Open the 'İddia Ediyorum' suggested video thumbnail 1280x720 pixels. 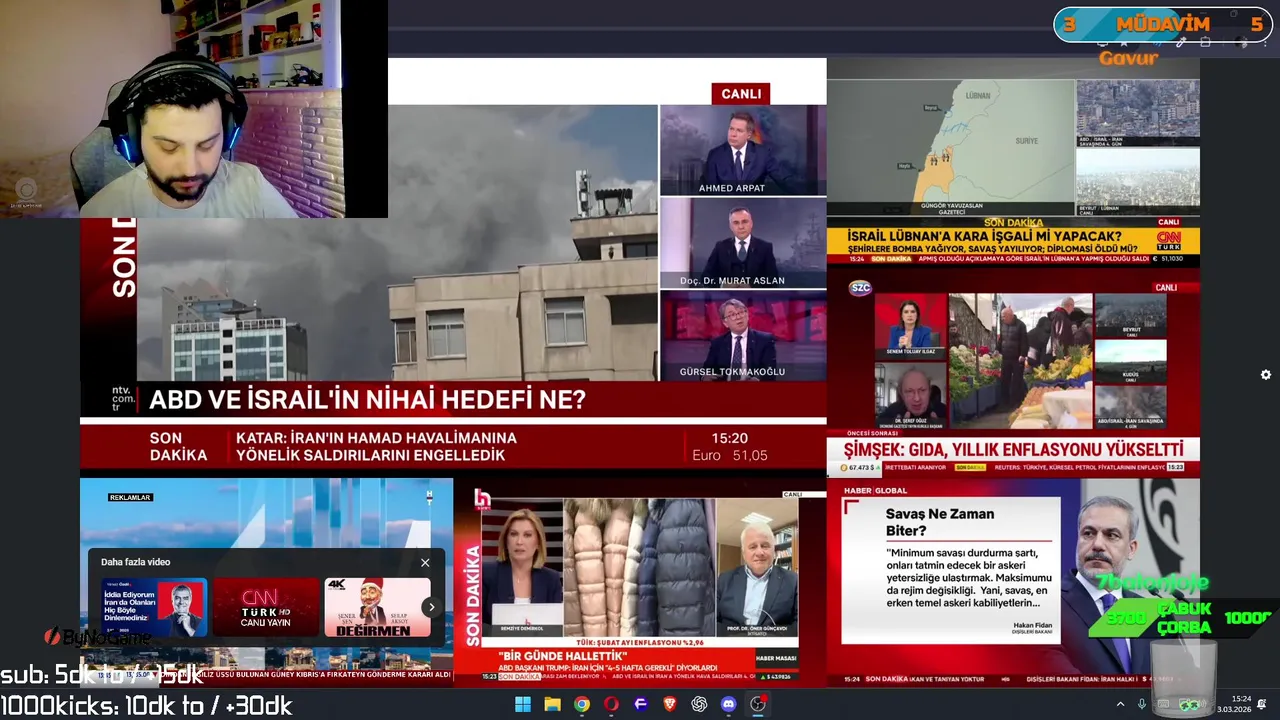pos(154,607)
